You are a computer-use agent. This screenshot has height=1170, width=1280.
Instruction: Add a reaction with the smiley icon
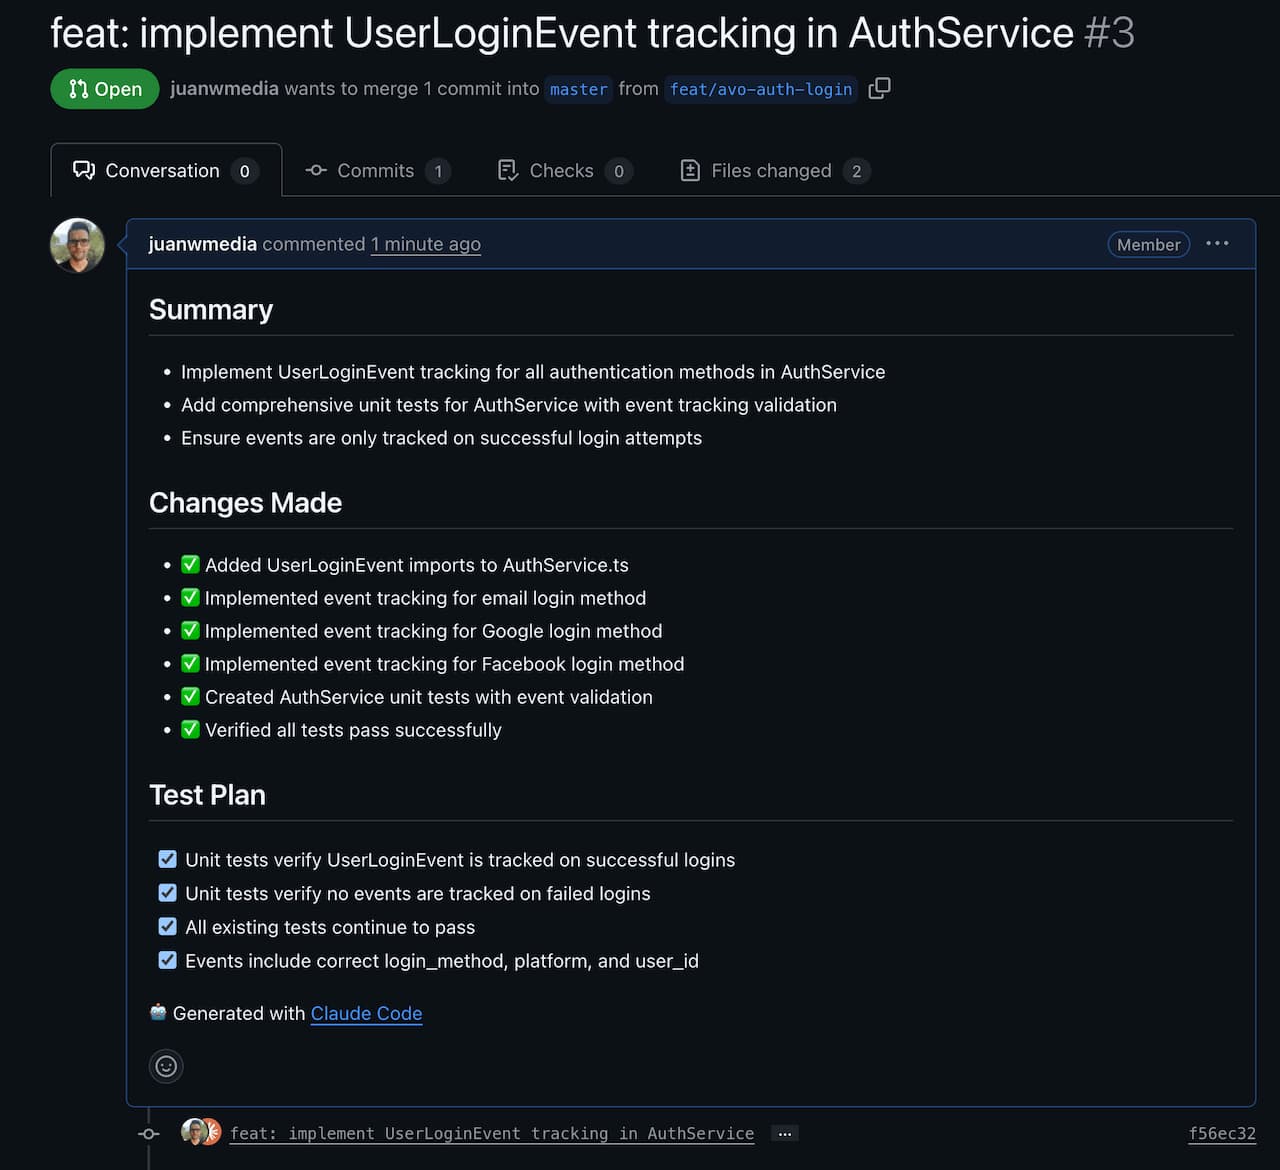point(166,1066)
